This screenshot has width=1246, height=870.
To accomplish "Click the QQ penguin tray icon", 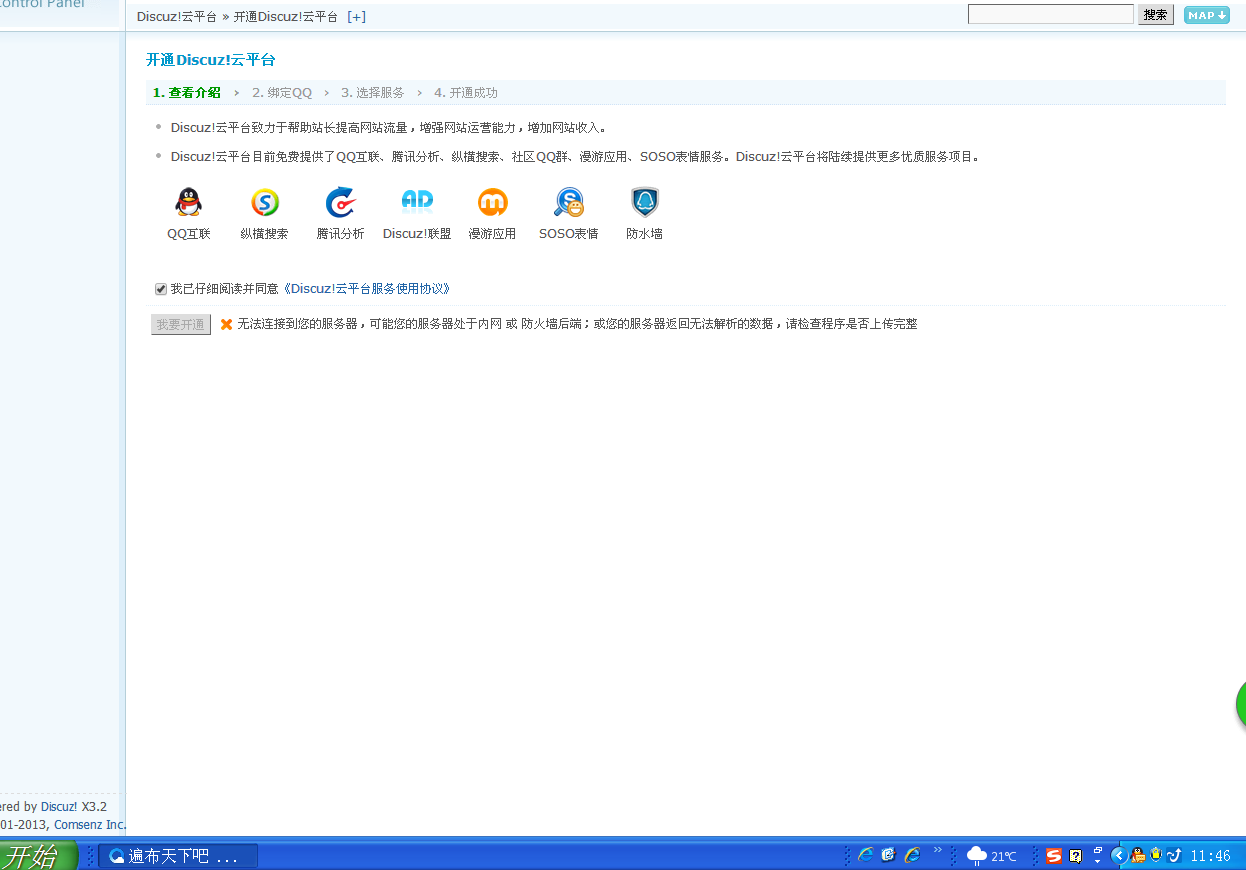I will (x=1138, y=856).
